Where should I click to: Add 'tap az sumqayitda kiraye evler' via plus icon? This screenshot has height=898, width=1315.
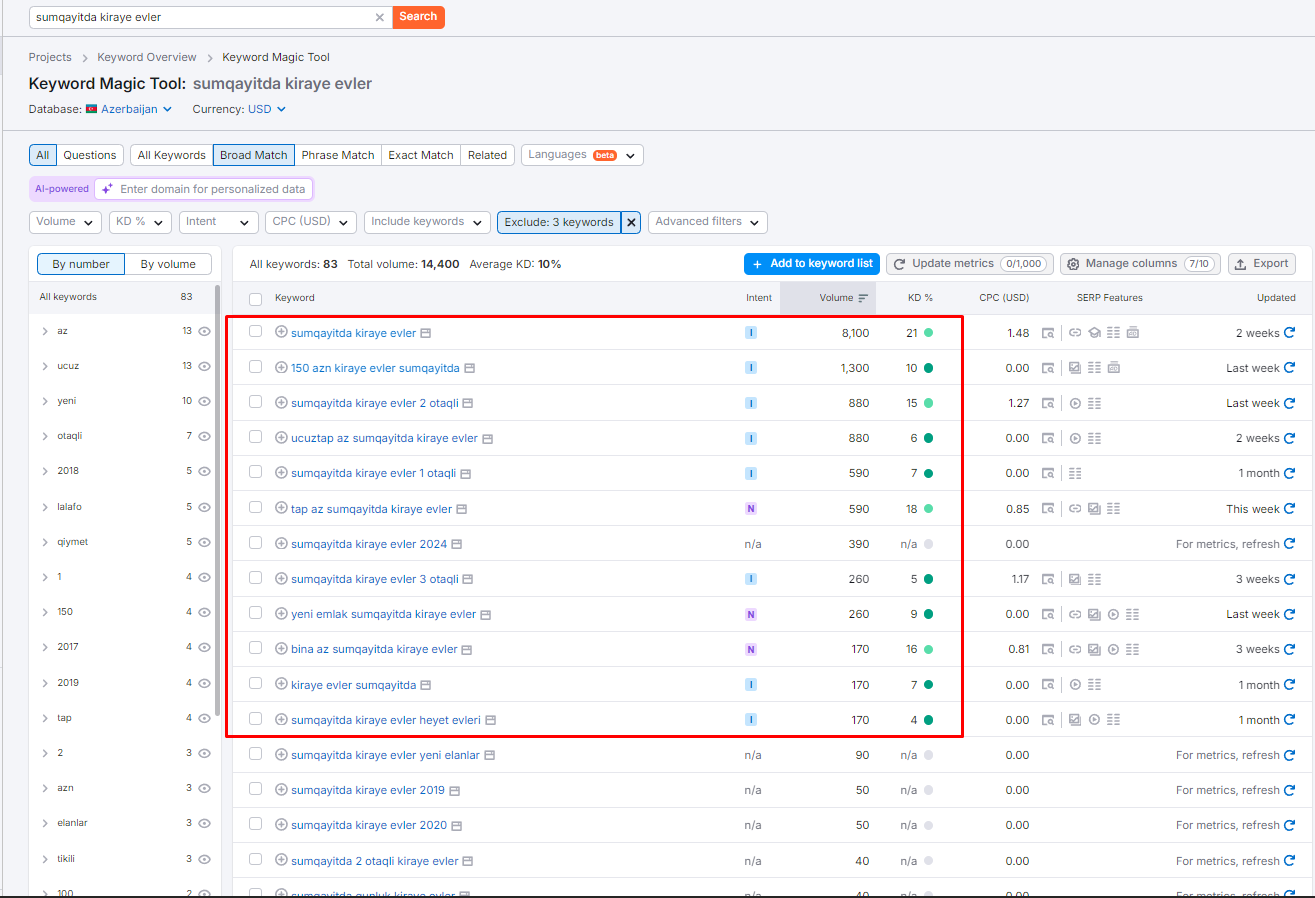[281, 508]
